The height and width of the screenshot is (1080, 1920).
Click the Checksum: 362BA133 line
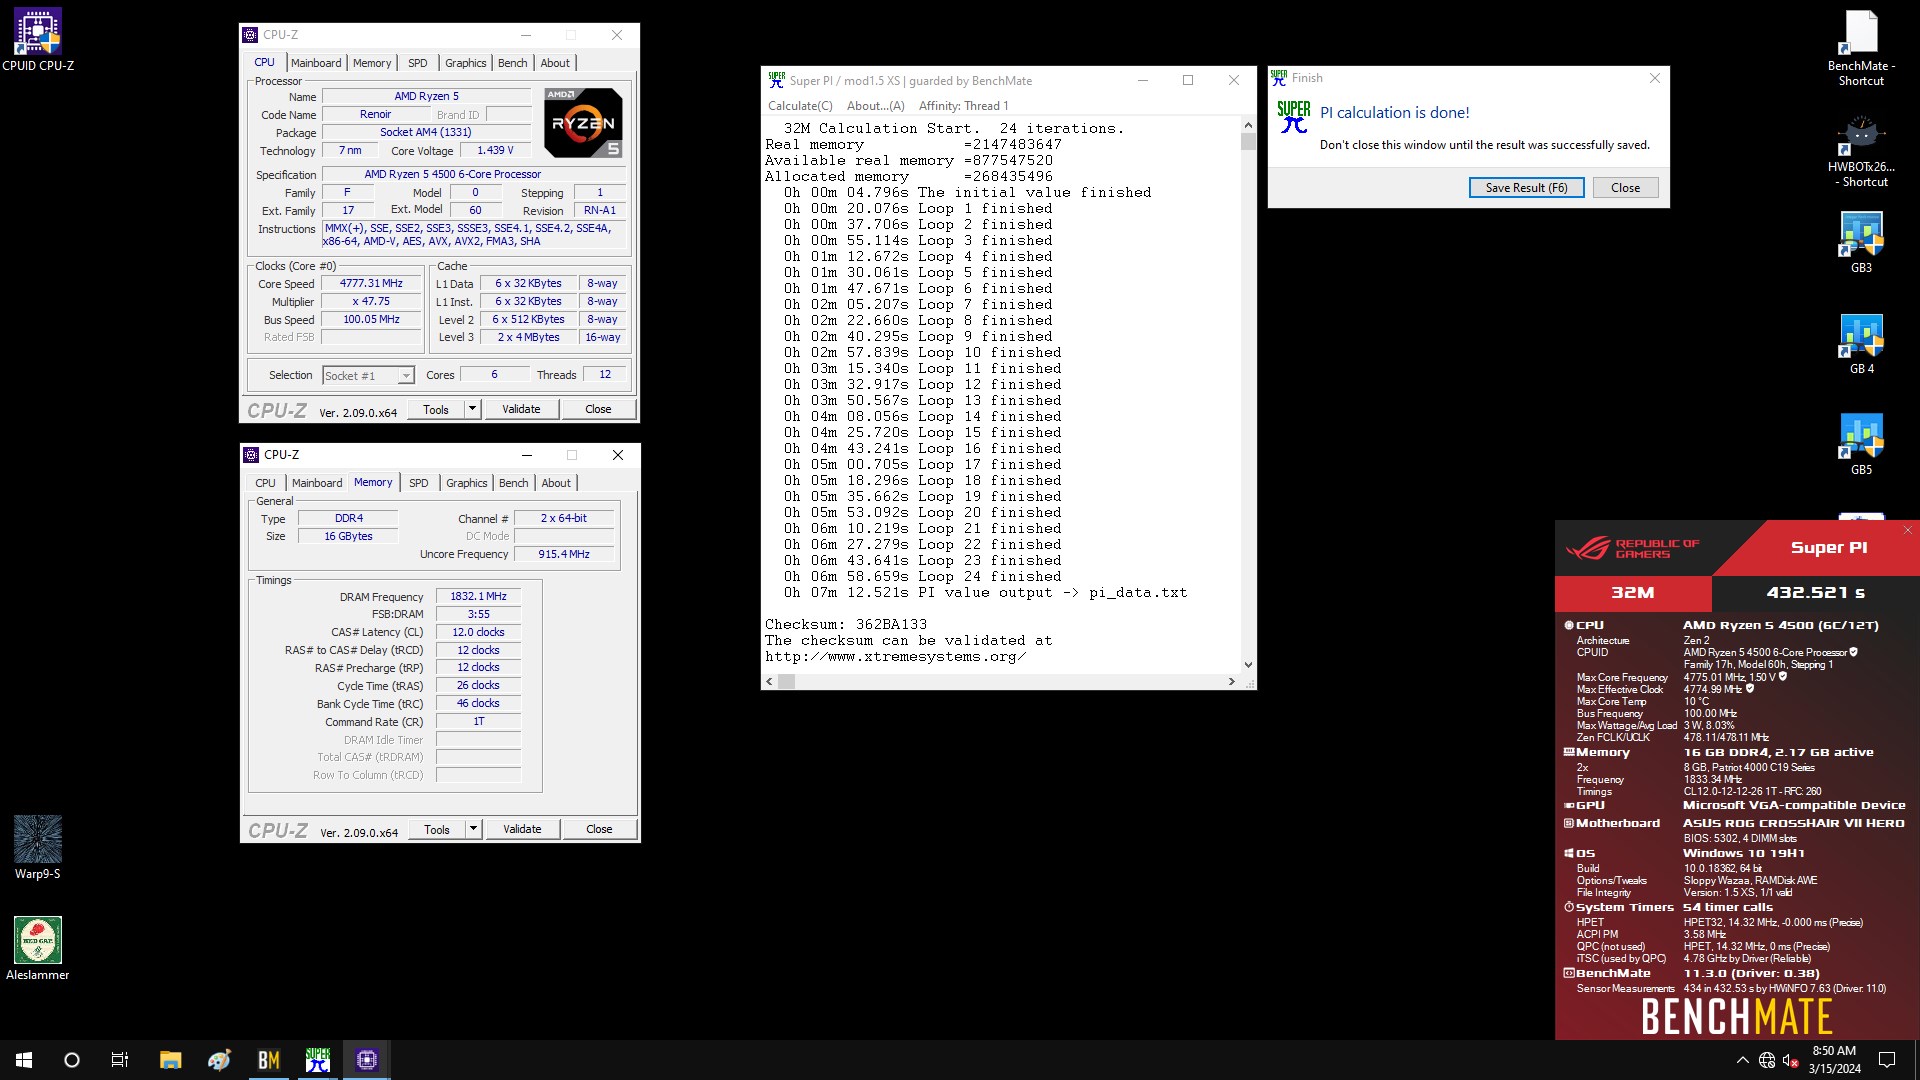846,625
